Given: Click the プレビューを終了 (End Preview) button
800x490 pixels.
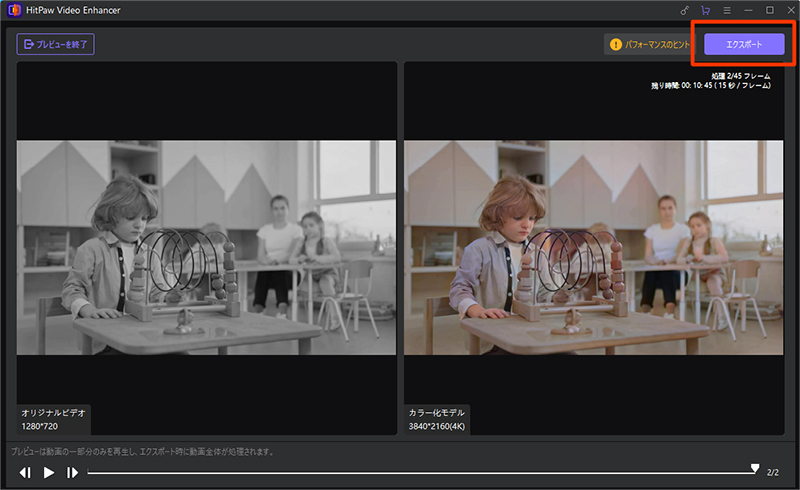Looking at the screenshot, I should point(55,45).
